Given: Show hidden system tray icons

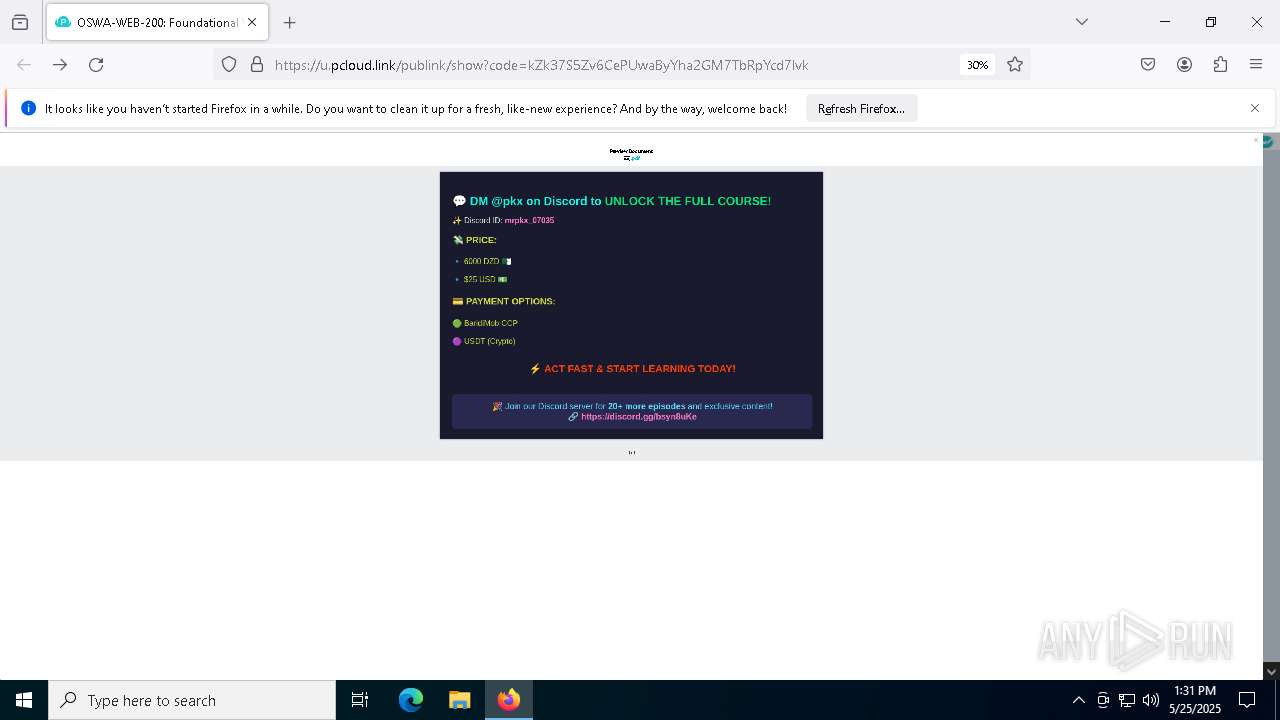Looking at the screenshot, I should click(1078, 700).
